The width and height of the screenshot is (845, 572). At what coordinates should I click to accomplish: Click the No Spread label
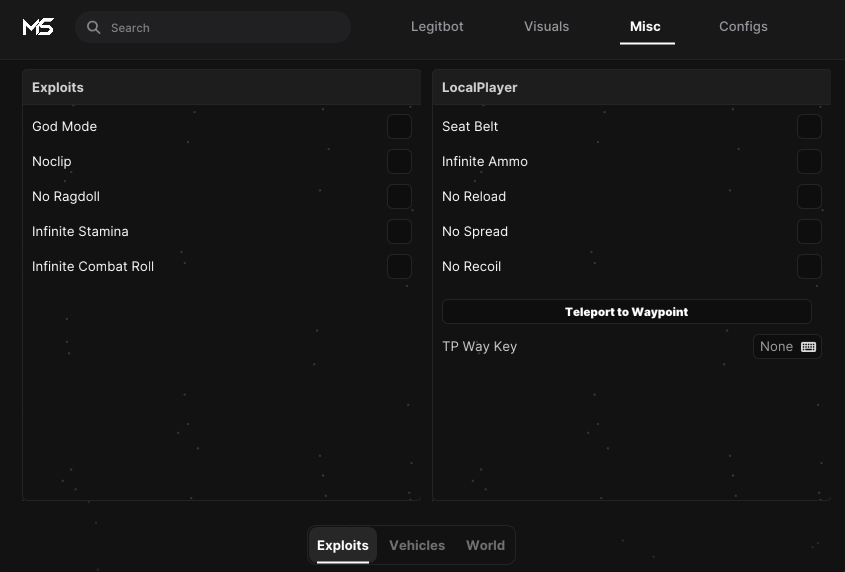(475, 231)
